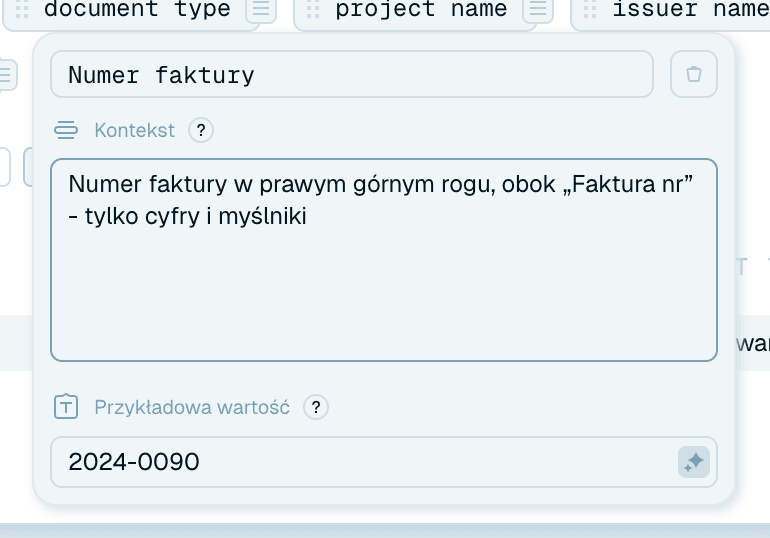Click the trash delete icon button
The width and height of the screenshot is (770, 538).
[693, 74]
